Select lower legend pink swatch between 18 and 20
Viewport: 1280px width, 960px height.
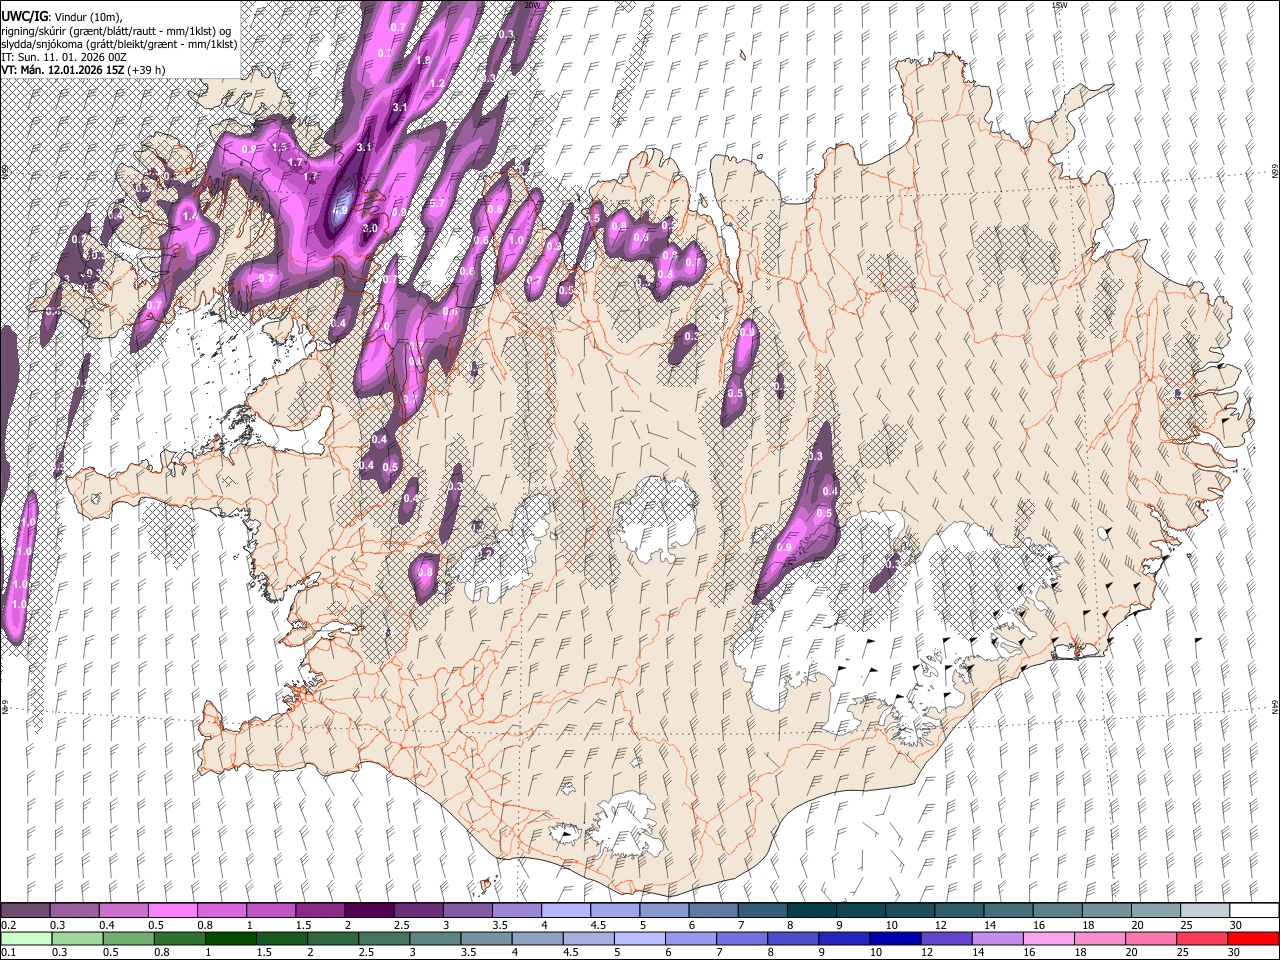click(x=1099, y=938)
